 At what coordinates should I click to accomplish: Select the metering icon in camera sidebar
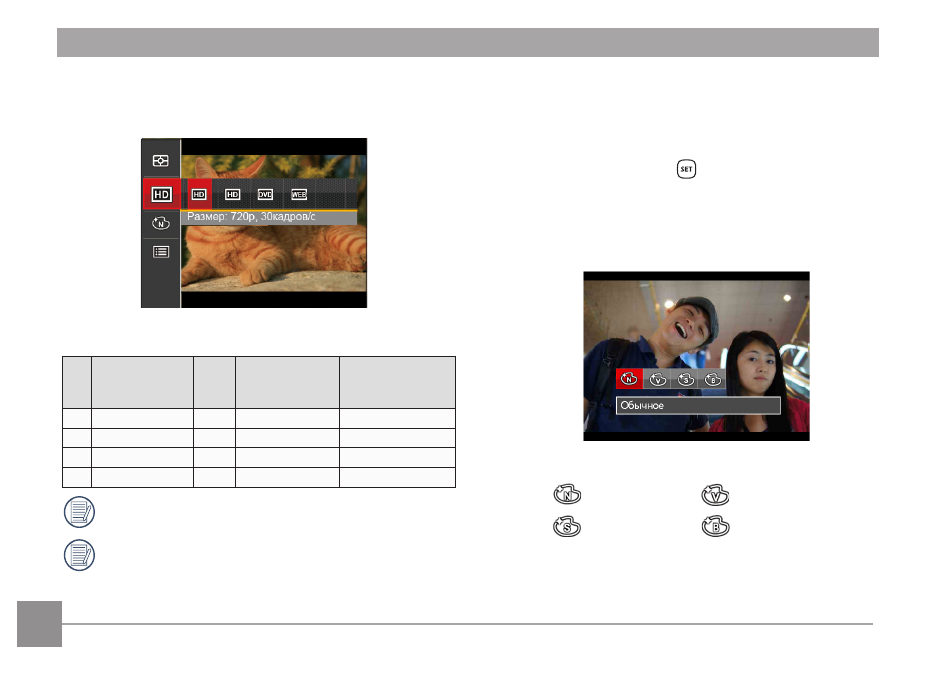coord(160,161)
